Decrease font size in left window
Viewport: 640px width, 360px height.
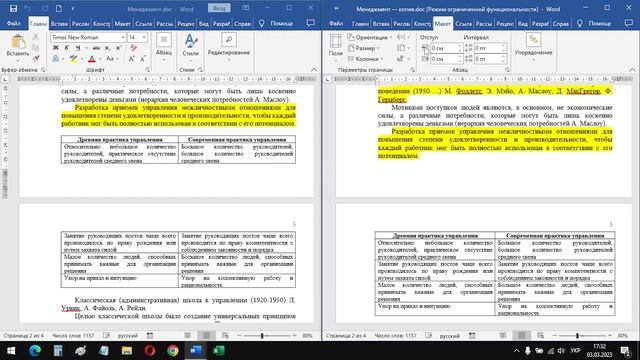pos(143,59)
